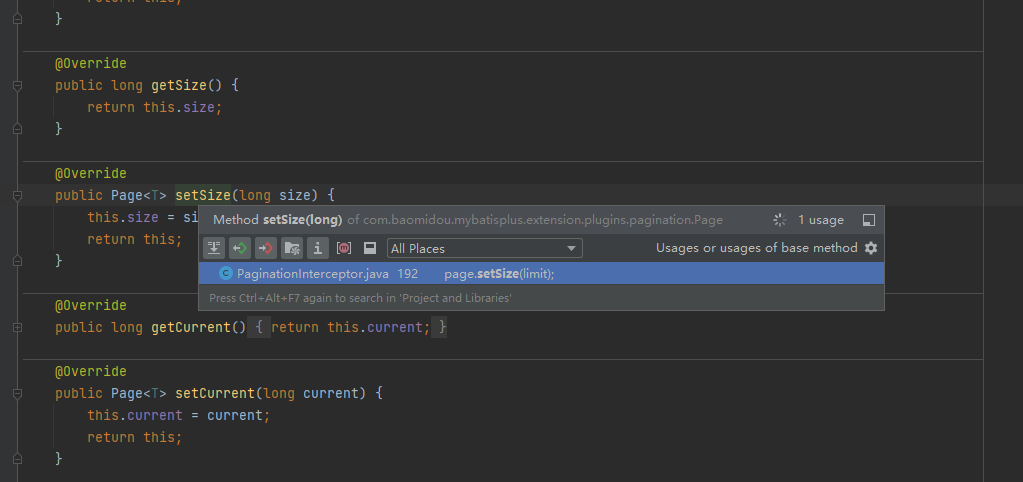This screenshot has height=482, width=1023.
Task: Click 'page.setSize(limit);' in the usage row
Action: click(x=499, y=273)
